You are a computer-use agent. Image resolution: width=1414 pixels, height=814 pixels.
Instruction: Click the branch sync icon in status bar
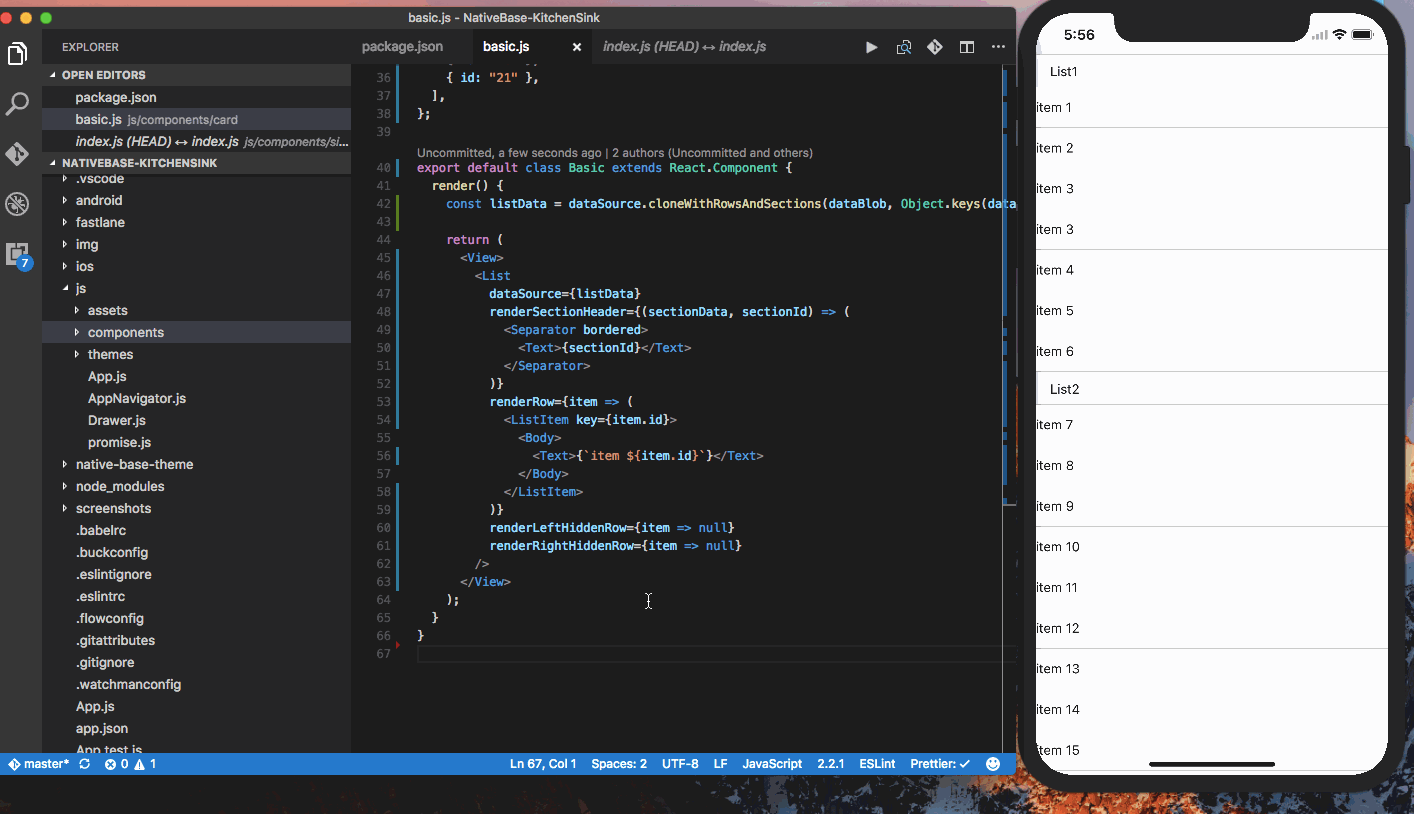(84, 763)
